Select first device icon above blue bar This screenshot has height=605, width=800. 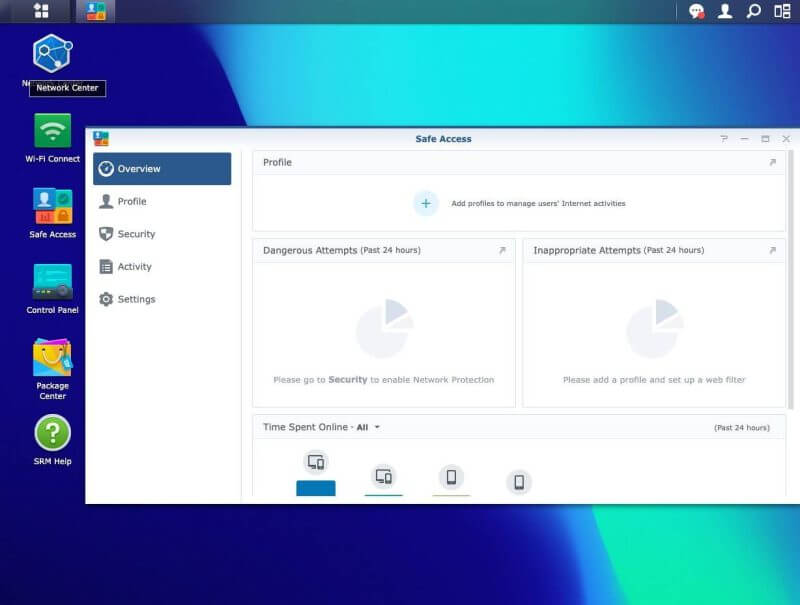(316, 462)
